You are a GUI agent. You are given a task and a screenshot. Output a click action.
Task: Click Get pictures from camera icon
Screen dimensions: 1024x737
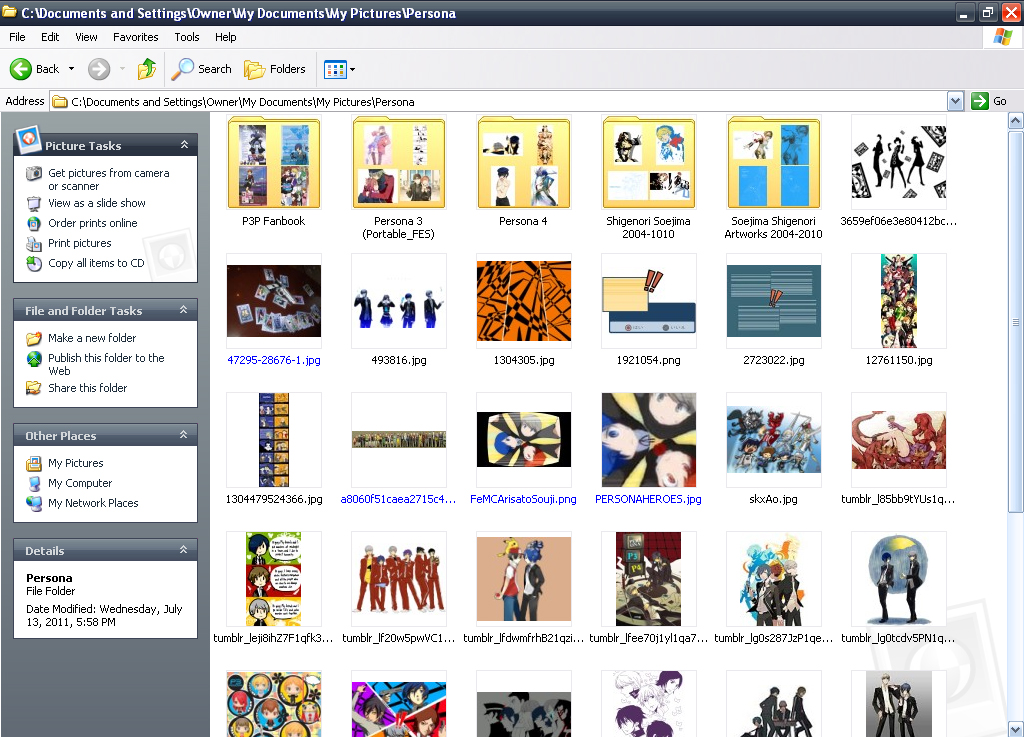tap(34, 173)
